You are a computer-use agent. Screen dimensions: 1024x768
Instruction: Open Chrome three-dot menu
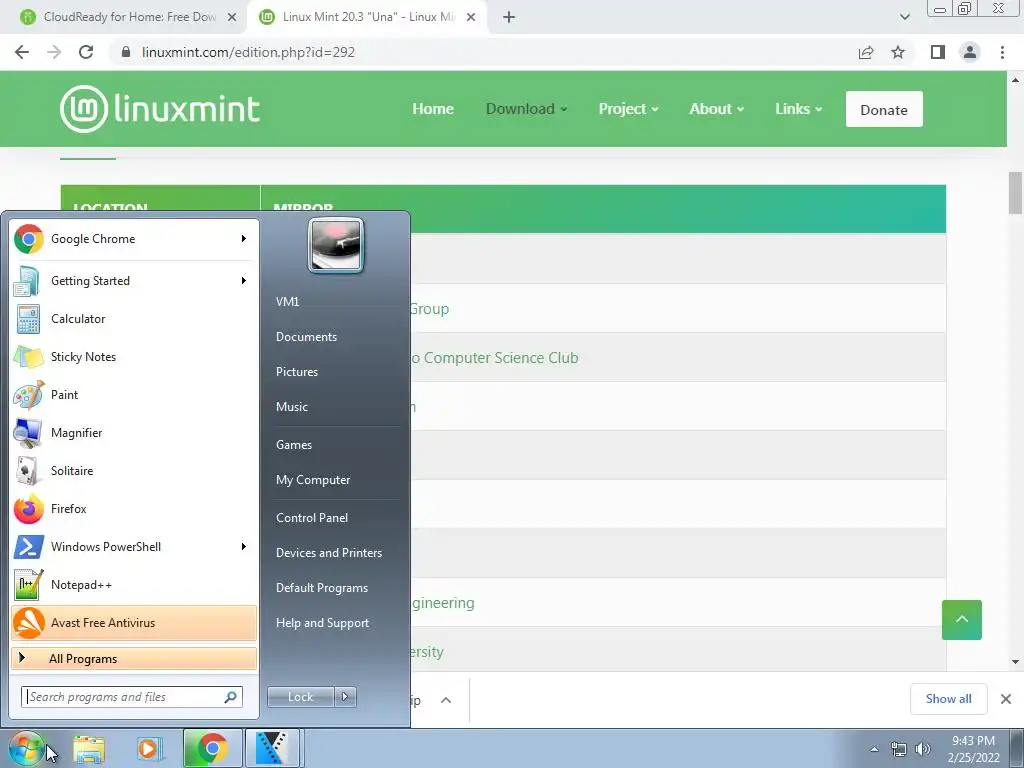[1002, 52]
